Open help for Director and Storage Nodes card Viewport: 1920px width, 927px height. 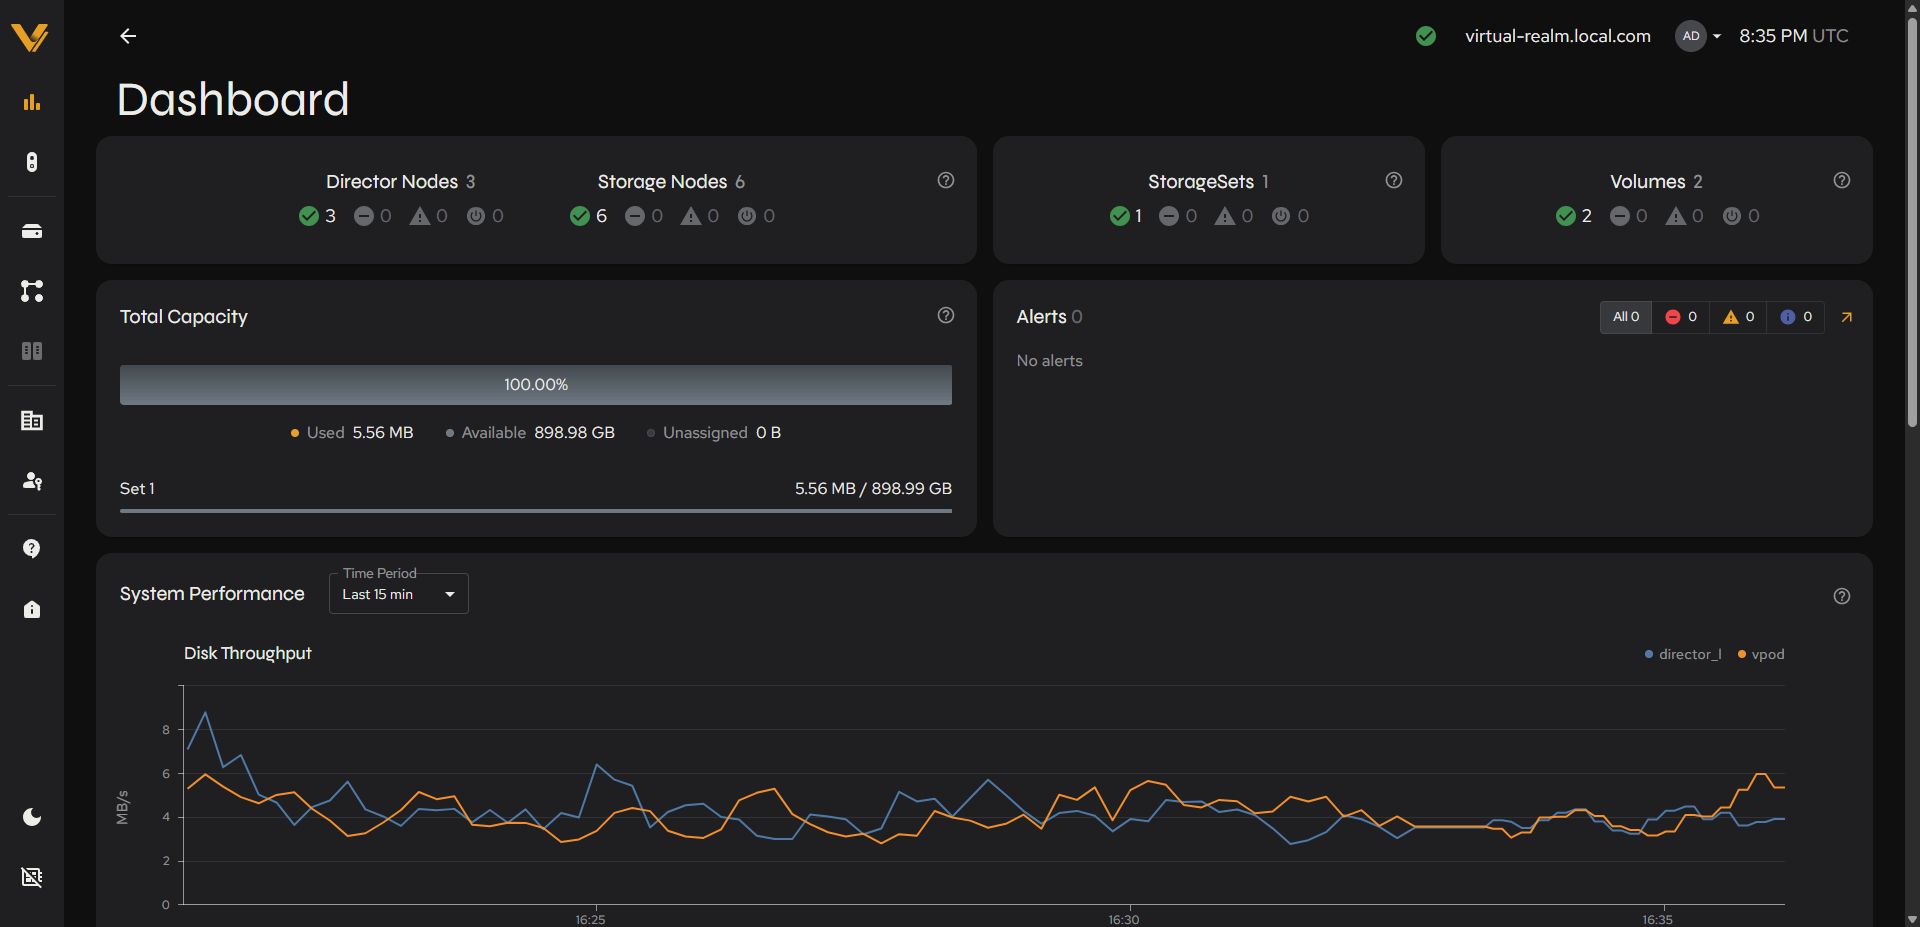946,180
